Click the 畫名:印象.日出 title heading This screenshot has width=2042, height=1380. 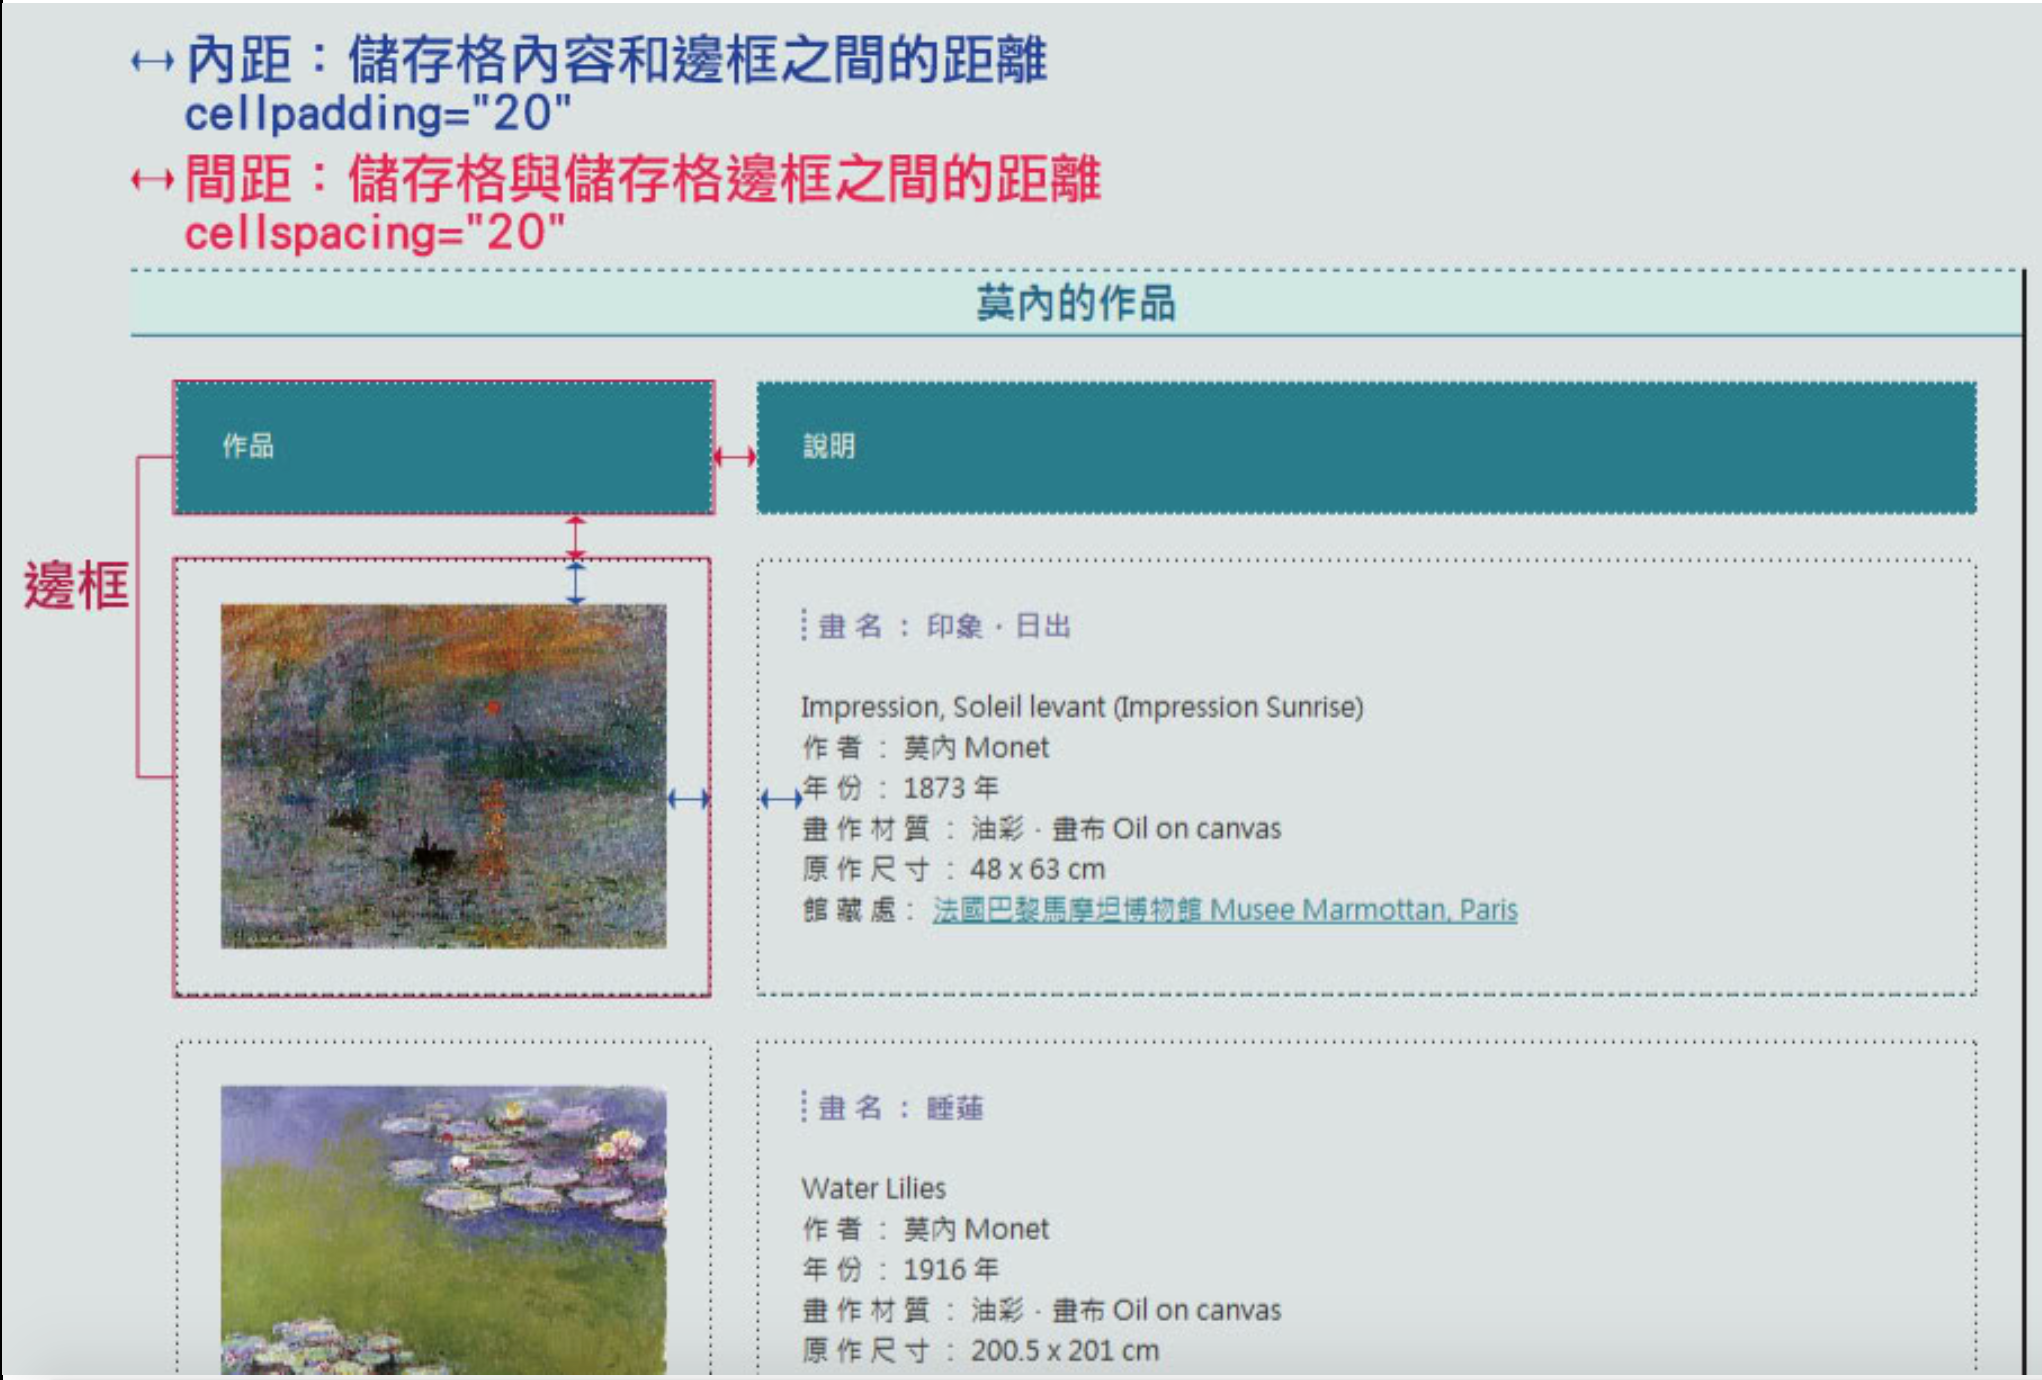[x=943, y=627]
